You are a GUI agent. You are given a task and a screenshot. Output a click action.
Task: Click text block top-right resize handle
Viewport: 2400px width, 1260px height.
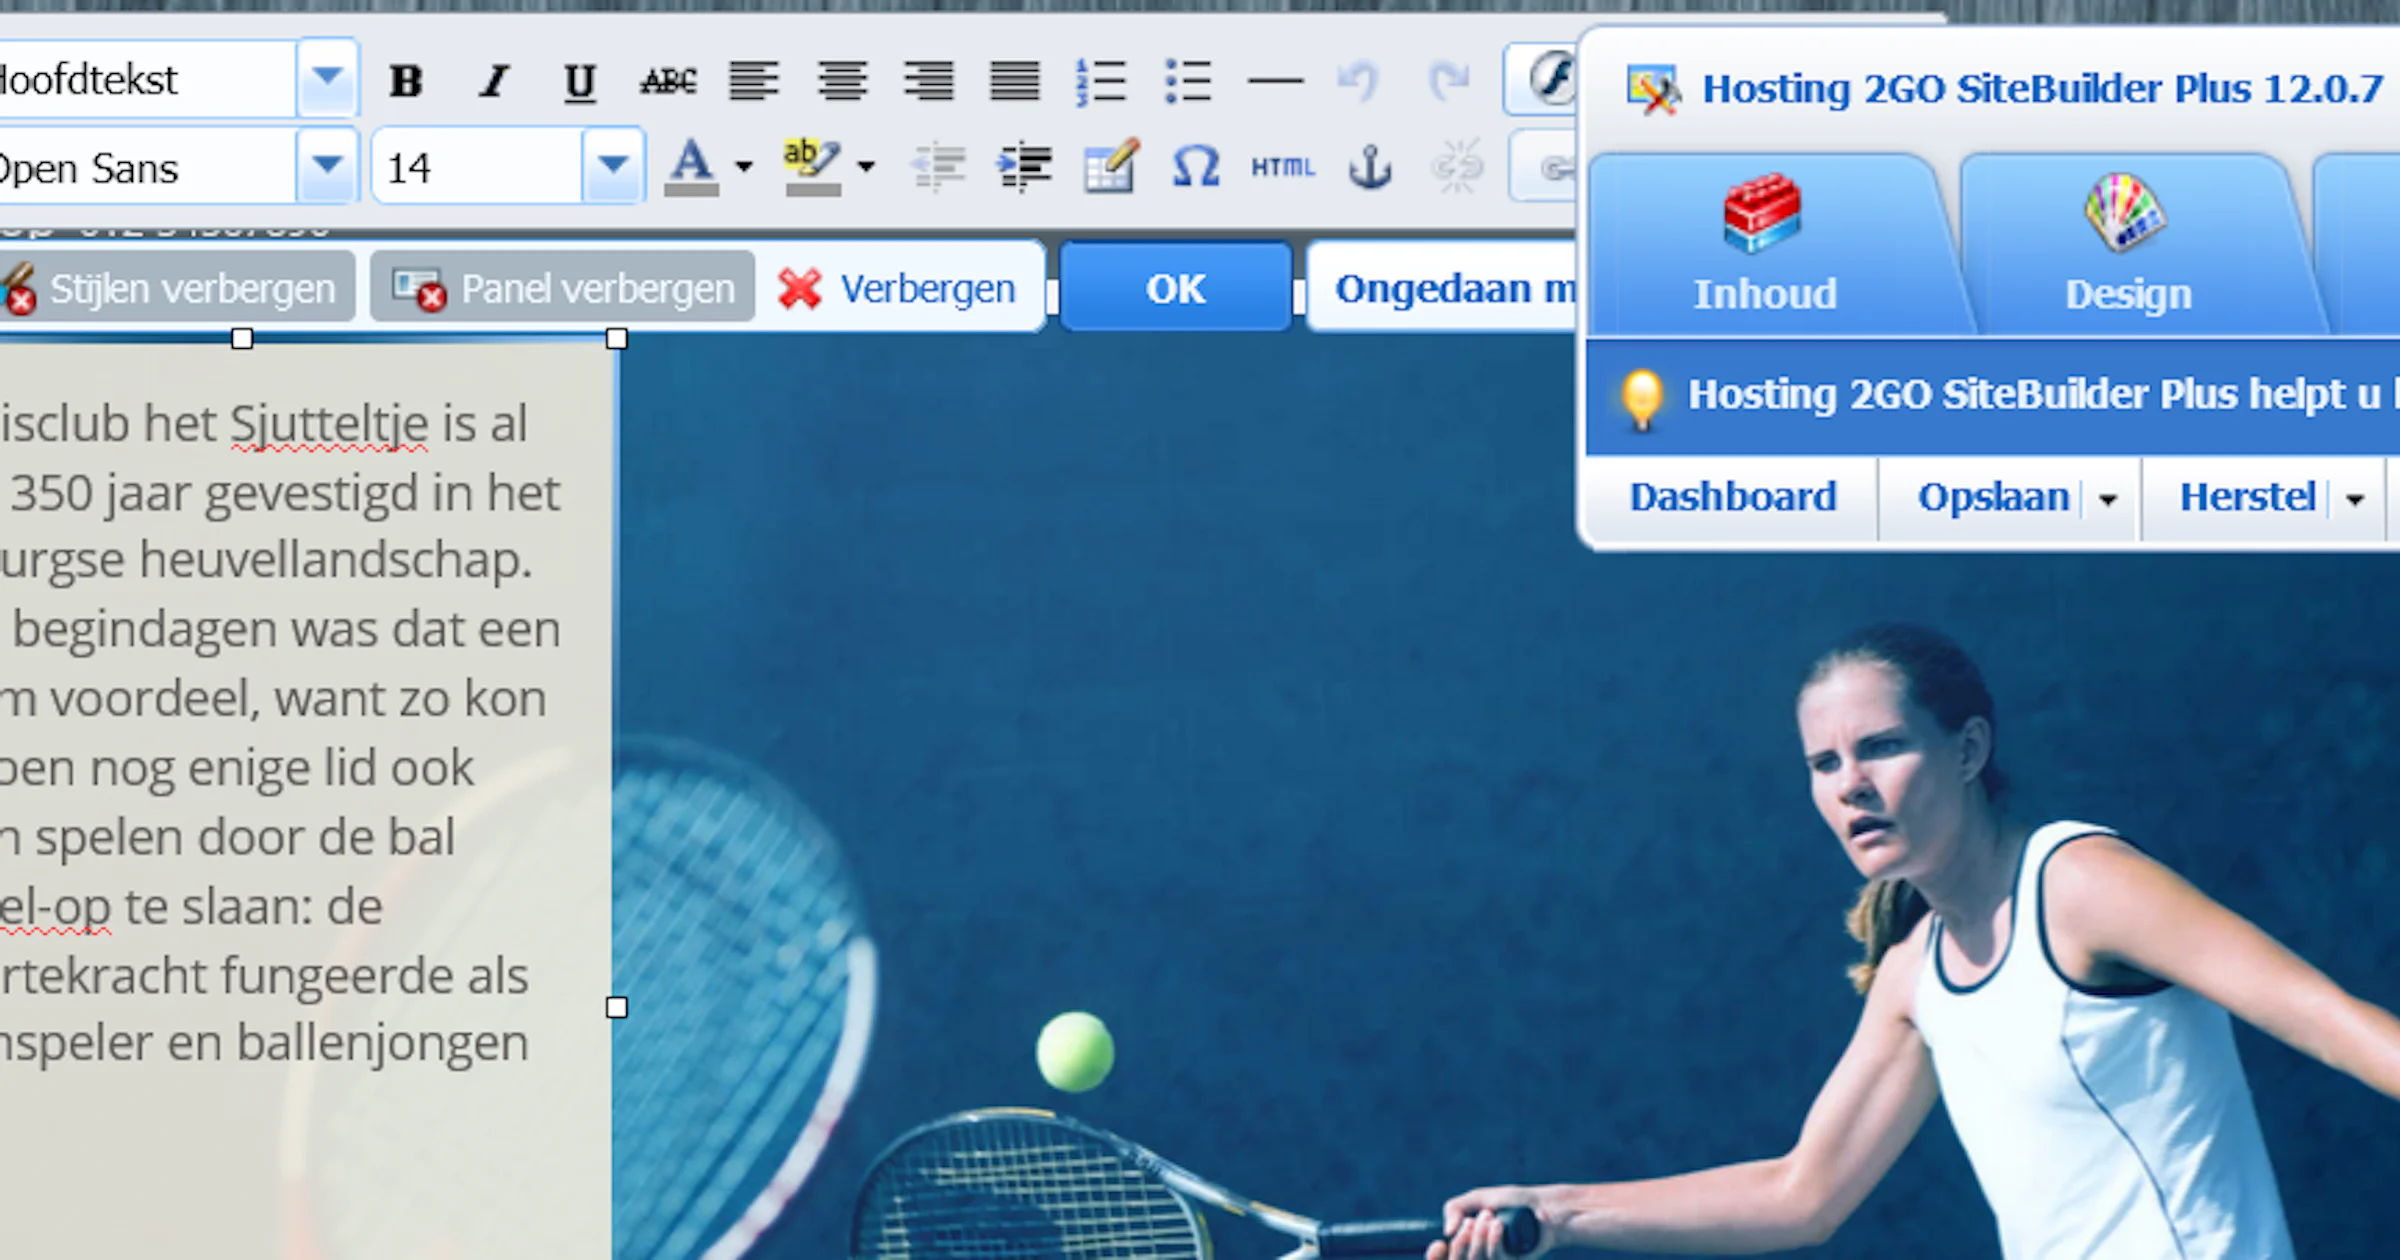(x=617, y=339)
